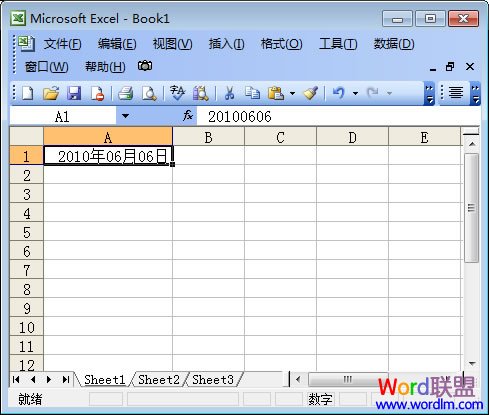Click the camera icon in the menu bar

coord(145,66)
